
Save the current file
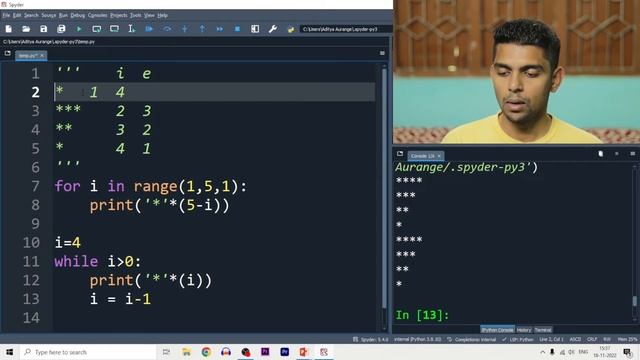(x=44, y=29)
